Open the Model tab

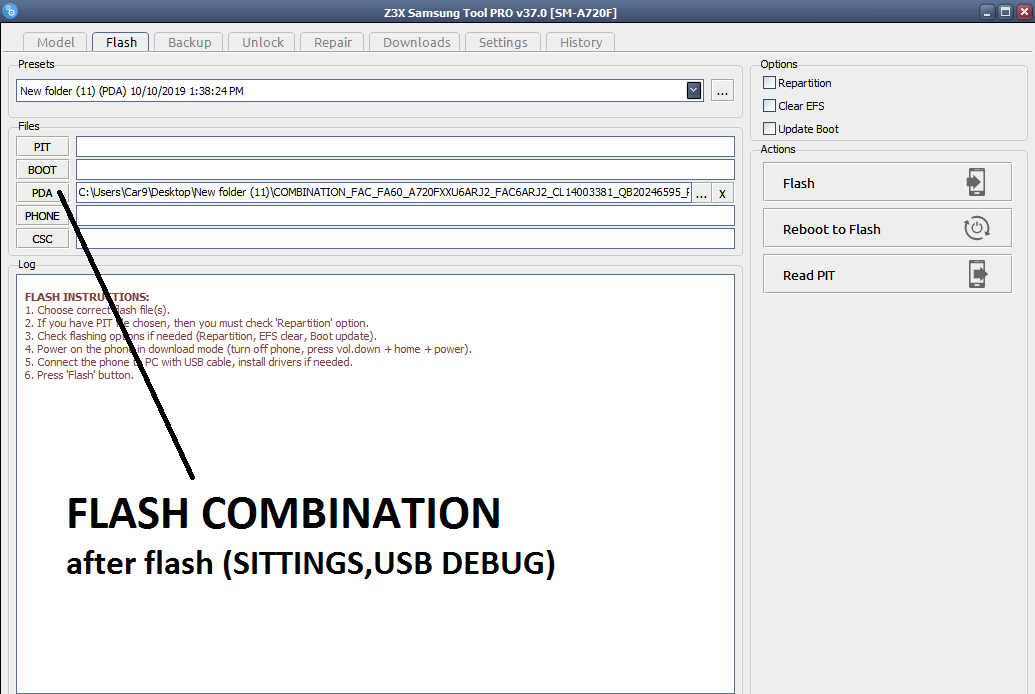pyautogui.click(x=55, y=42)
